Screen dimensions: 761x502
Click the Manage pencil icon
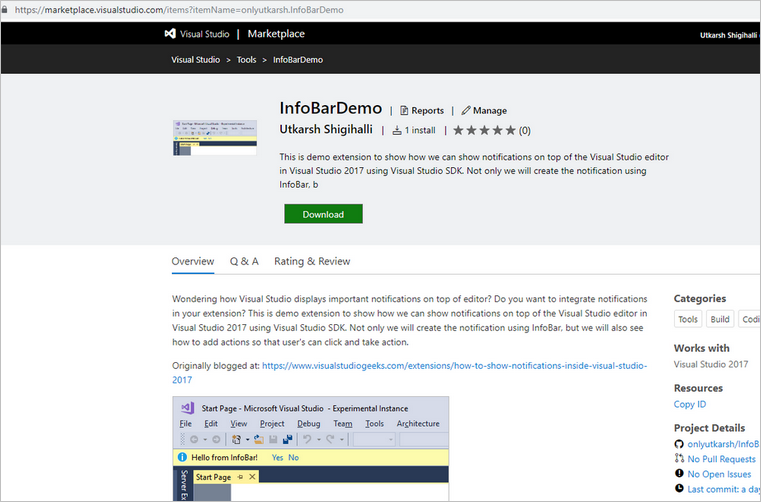[466, 111]
